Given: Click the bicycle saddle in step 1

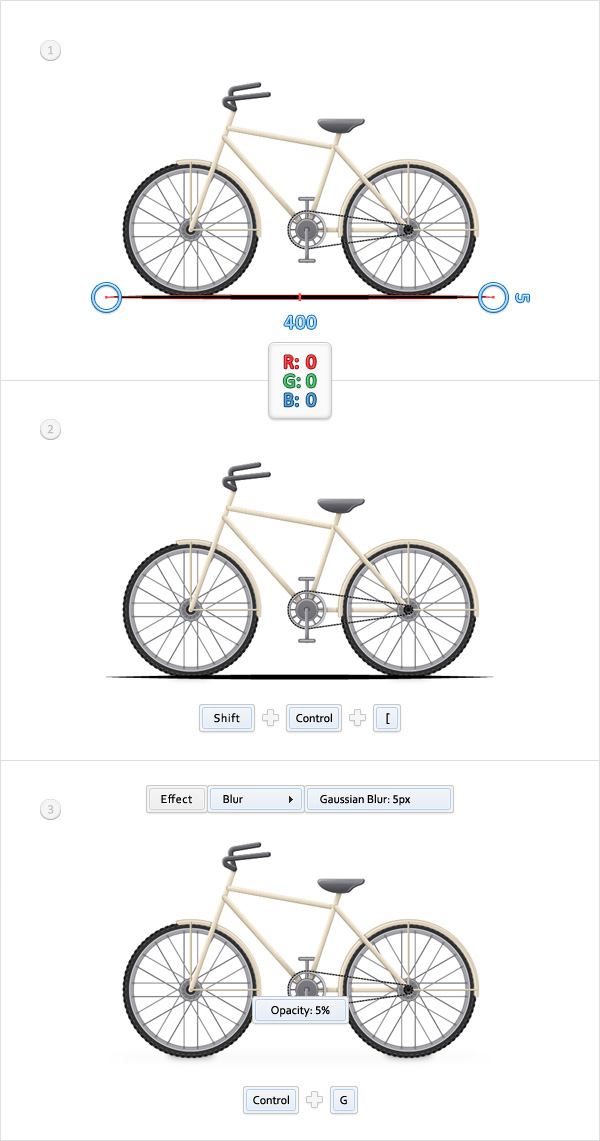Looking at the screenshot, I should click(341, 124).
